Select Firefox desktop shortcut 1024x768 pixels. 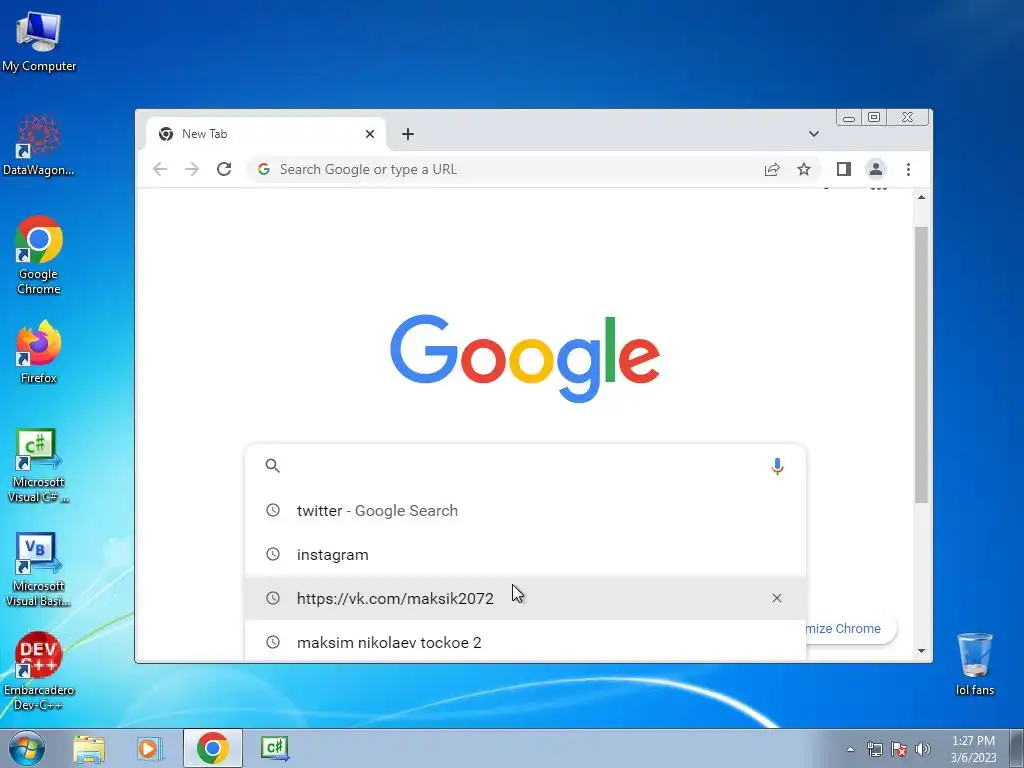pyautogui.click(x=39, y=352)
